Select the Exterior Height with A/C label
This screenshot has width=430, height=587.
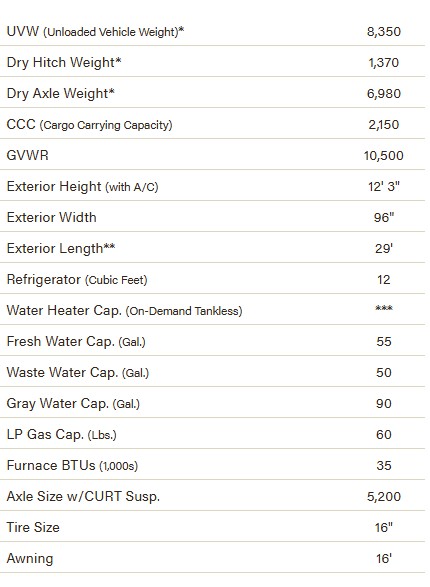tap(82, 186)
